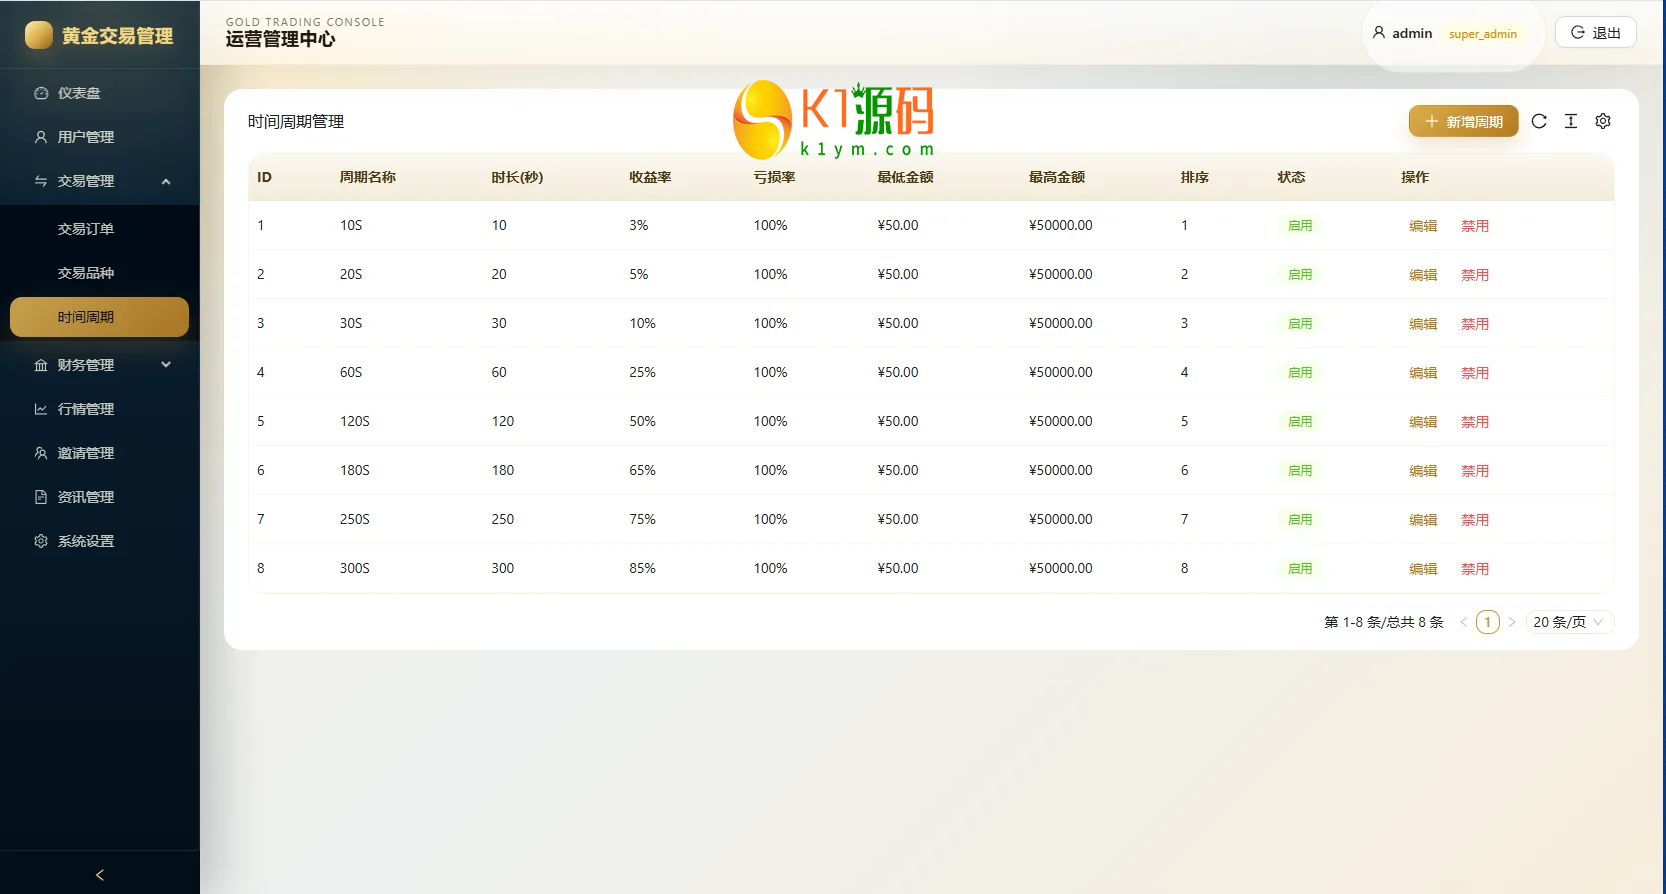Viewport: 1666px width, 894px height.
Task: Edit the 20S period row
Action: click(x=1423, y=275)
